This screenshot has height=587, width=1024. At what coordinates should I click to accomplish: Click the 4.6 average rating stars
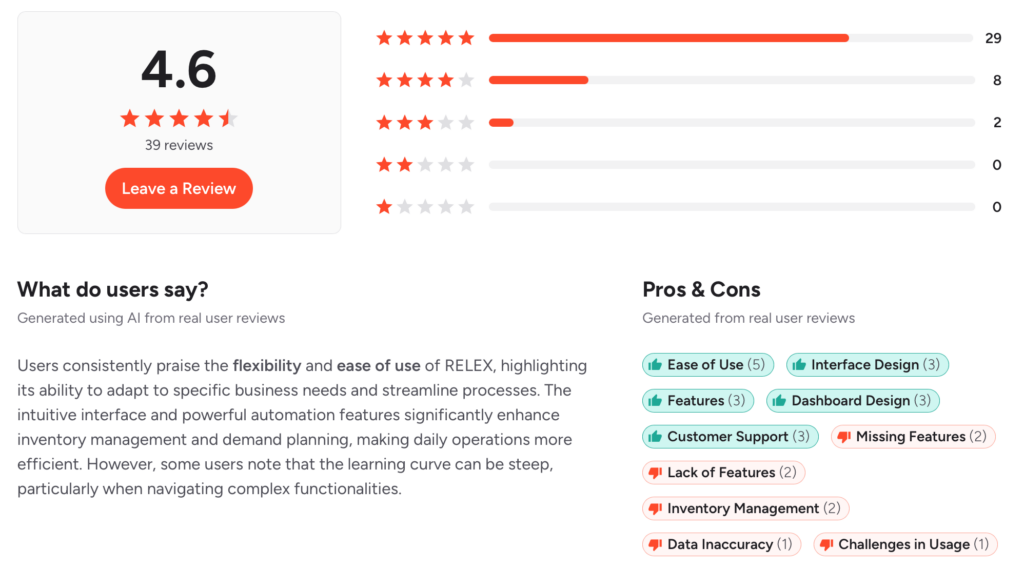coord(179,118)
